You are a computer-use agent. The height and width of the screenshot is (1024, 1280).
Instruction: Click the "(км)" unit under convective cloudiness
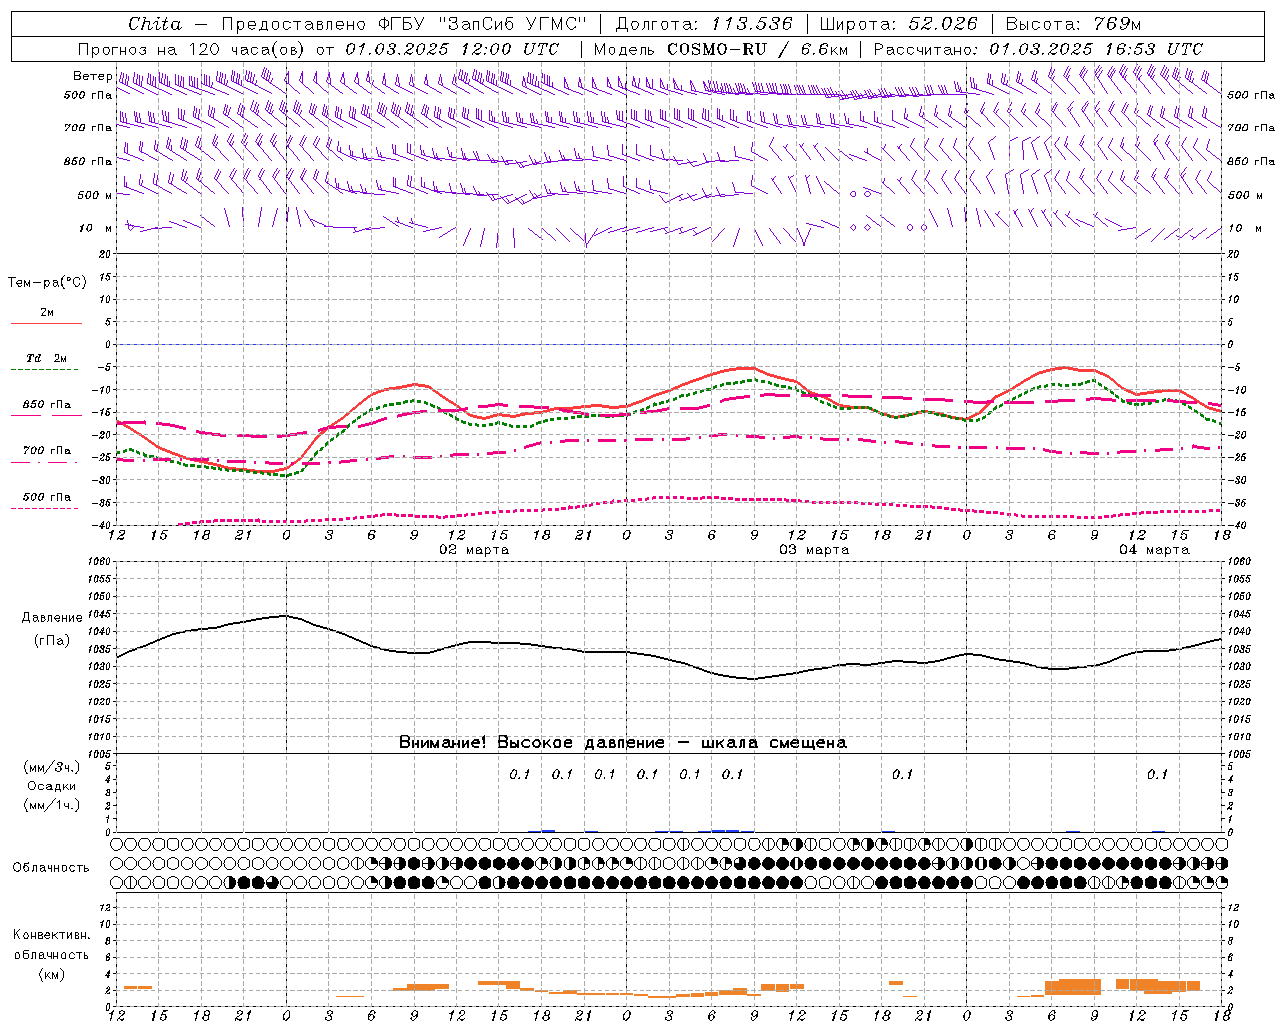coord(51,974)
